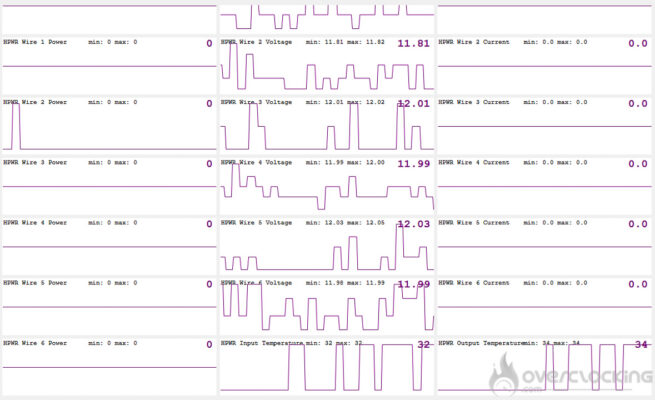Select the "HPWR Wire 3 Voltage" label
Image resolution: width=655 pixels, height=400 pixels.
(256, 102)
